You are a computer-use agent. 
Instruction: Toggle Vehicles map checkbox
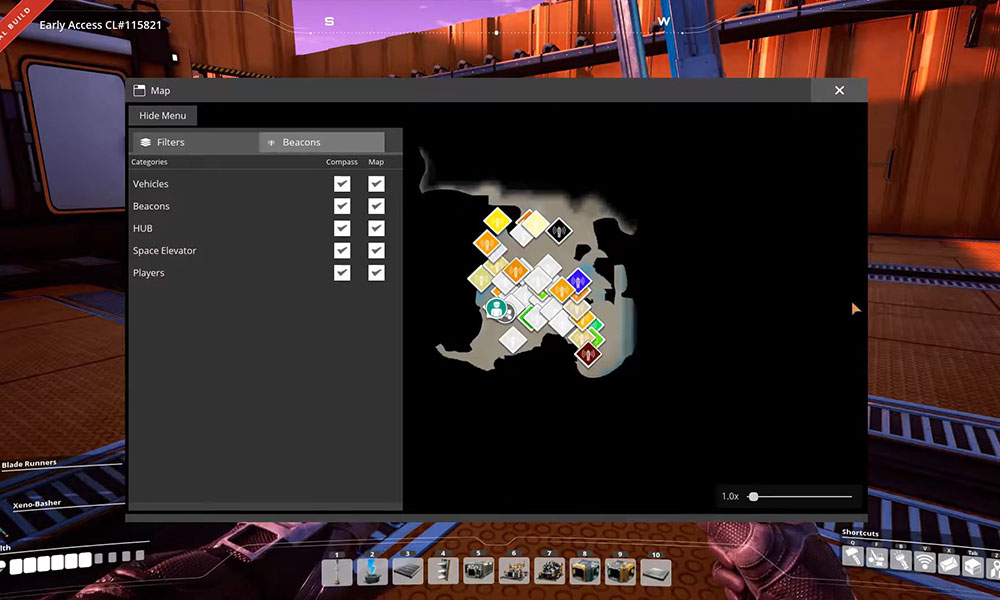(376, 184)
